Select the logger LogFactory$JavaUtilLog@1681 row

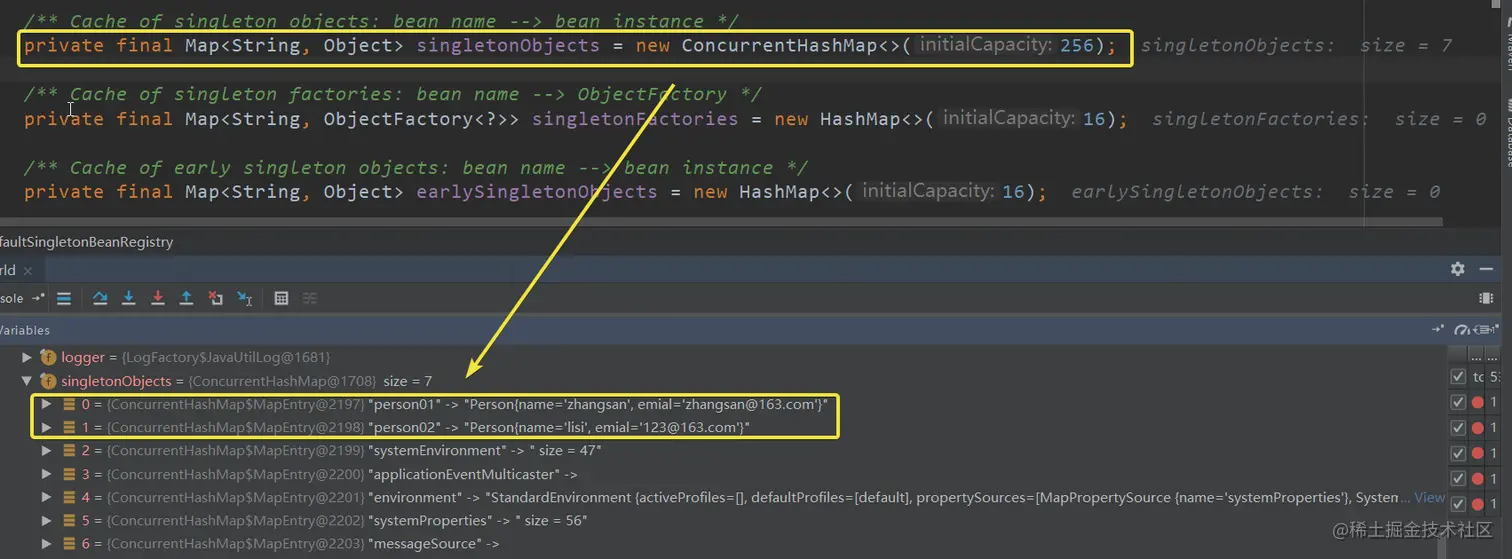tap(195, 357)
